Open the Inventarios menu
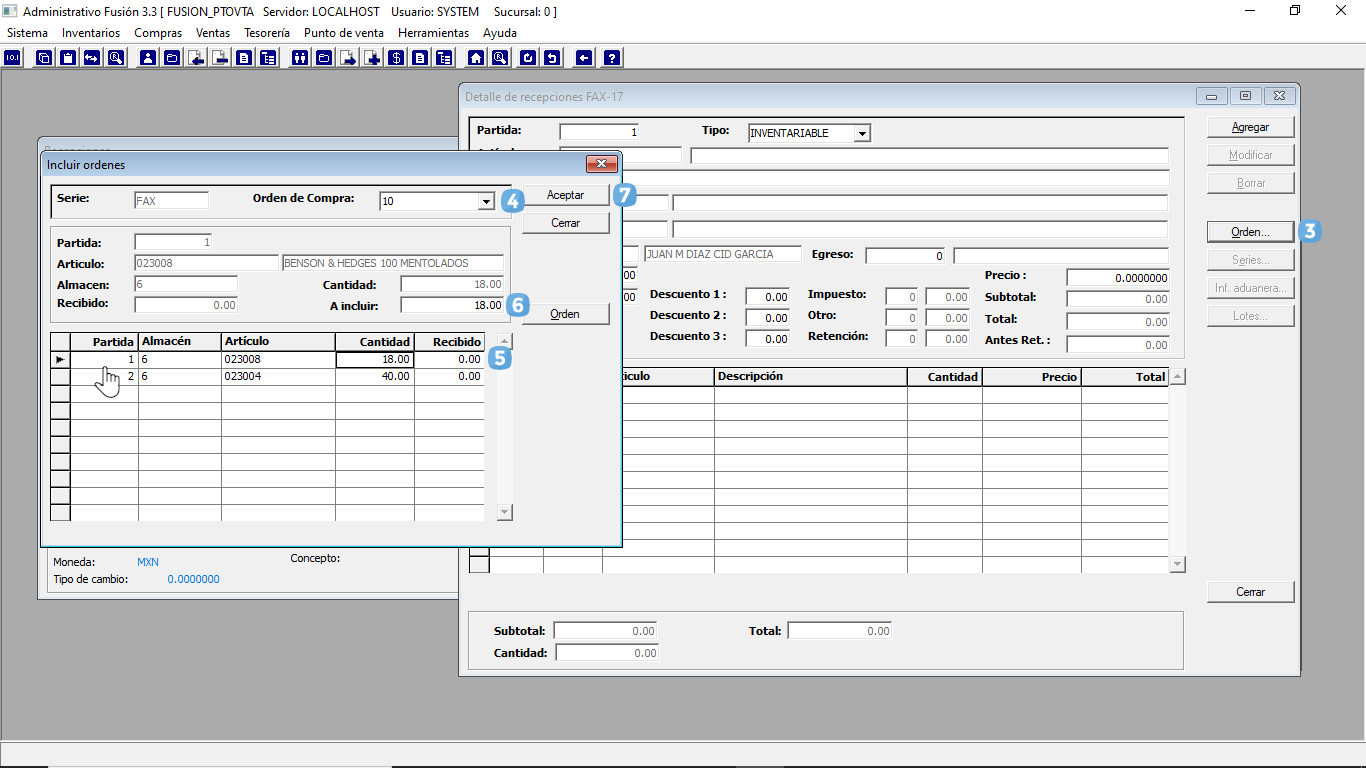 [91, 33]
